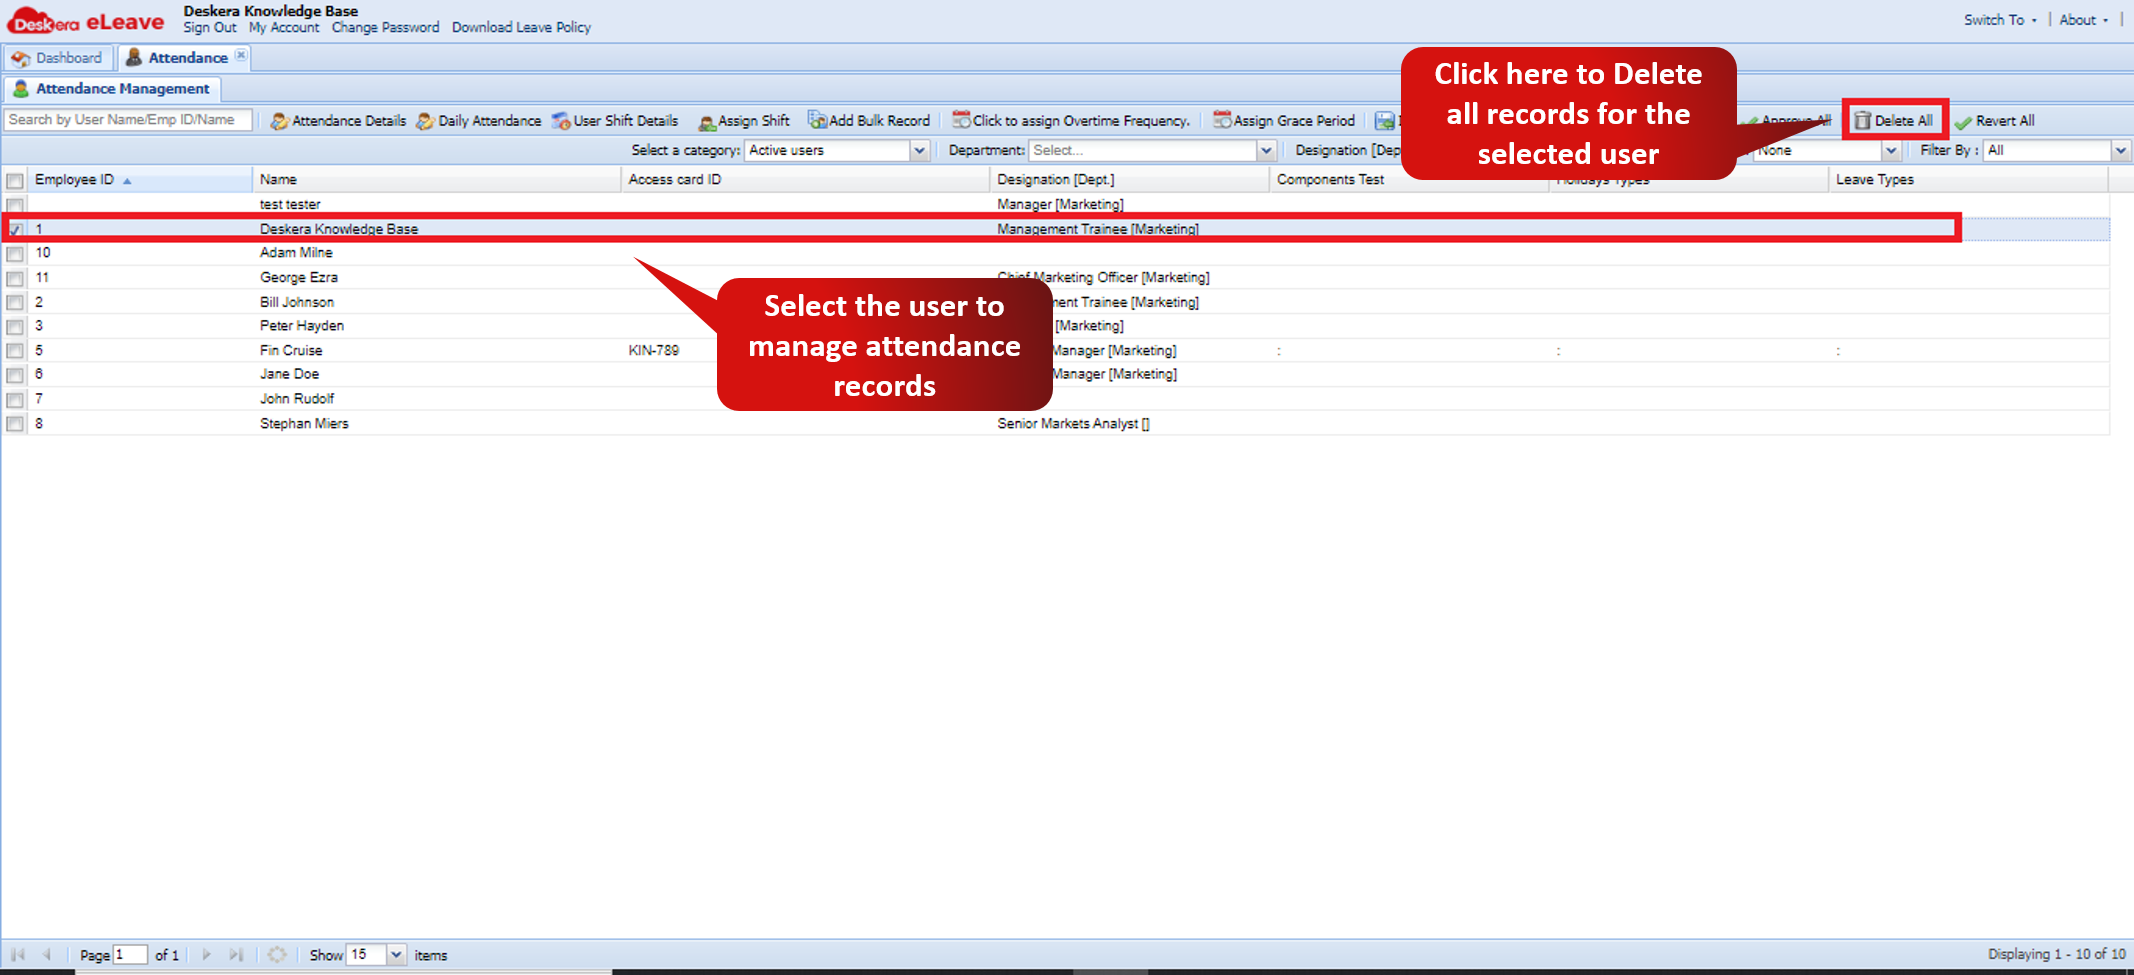Open the Filter By All dropdown
This screenshot has height=975, width=2134.
point(2120,150)
